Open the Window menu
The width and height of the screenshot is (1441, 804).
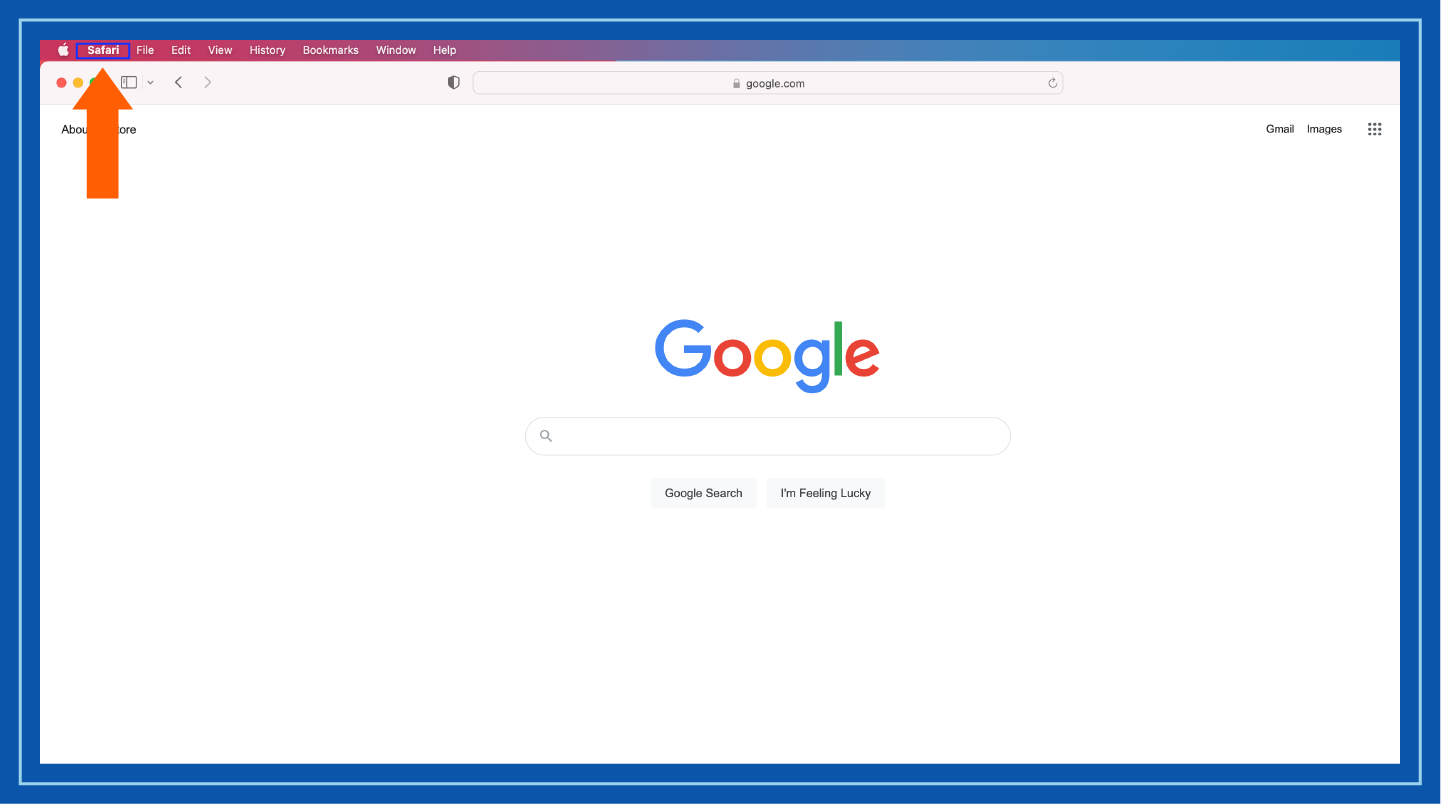395,50
